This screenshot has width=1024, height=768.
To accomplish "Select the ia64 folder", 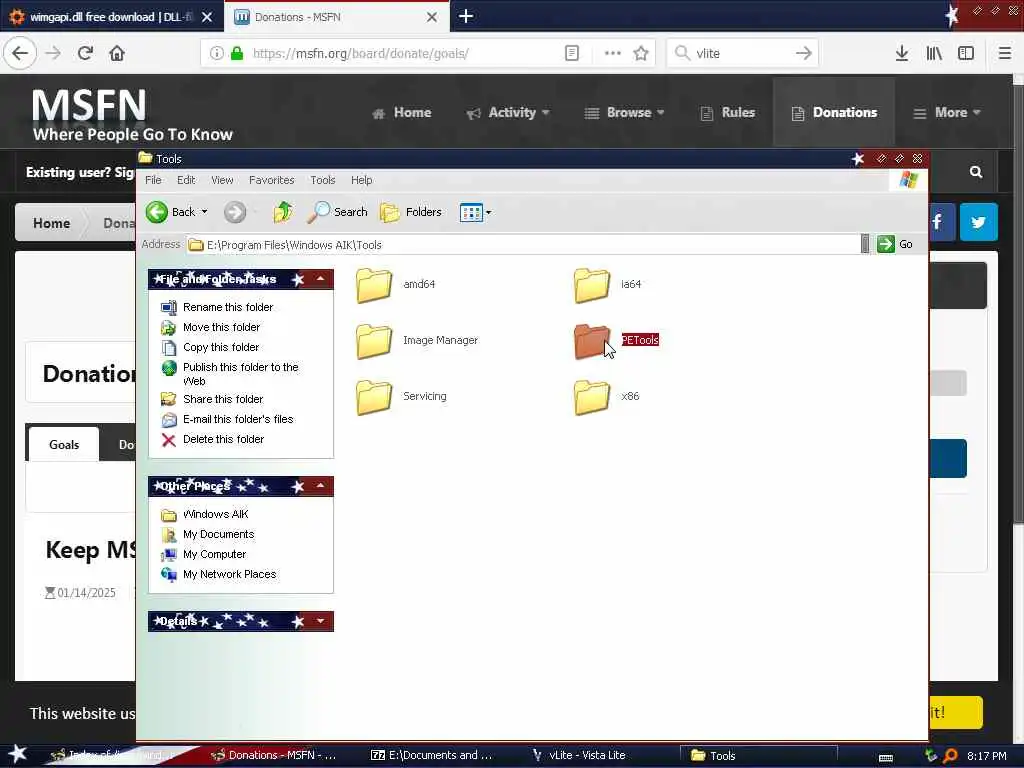I will point(608,285).
